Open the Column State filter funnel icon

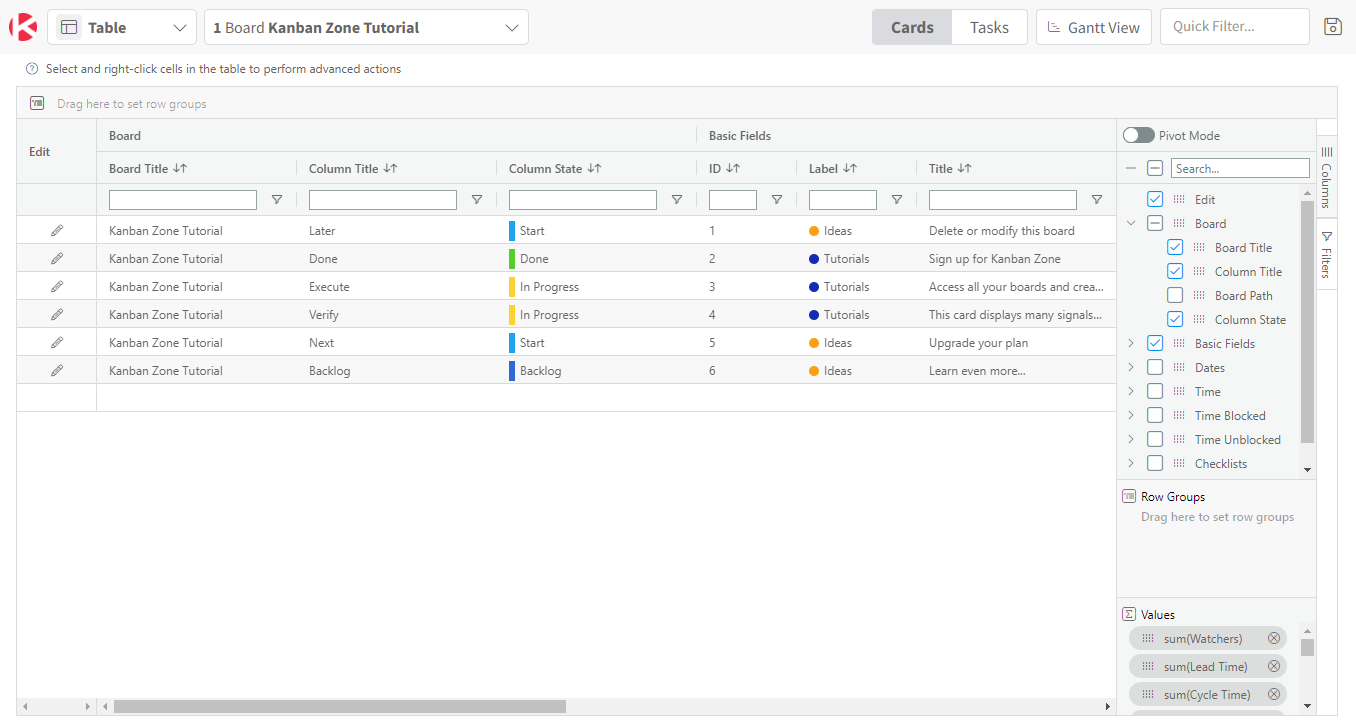[x=677, y=200]
